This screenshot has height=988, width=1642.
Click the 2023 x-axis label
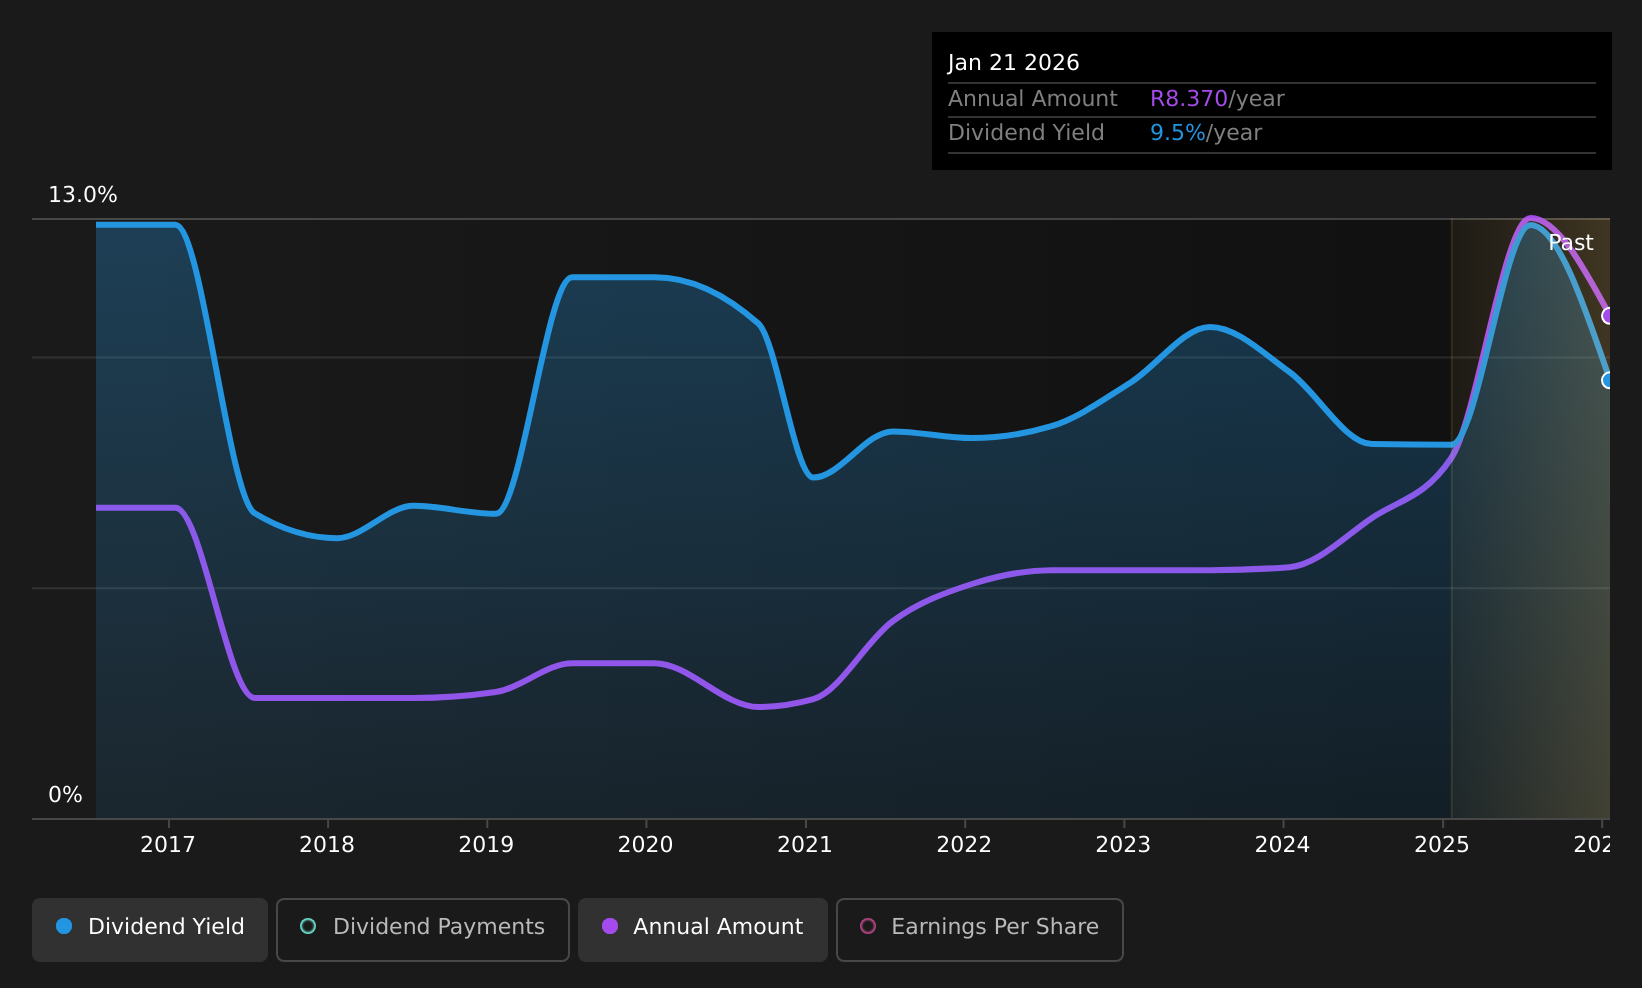pos(1123,845)
